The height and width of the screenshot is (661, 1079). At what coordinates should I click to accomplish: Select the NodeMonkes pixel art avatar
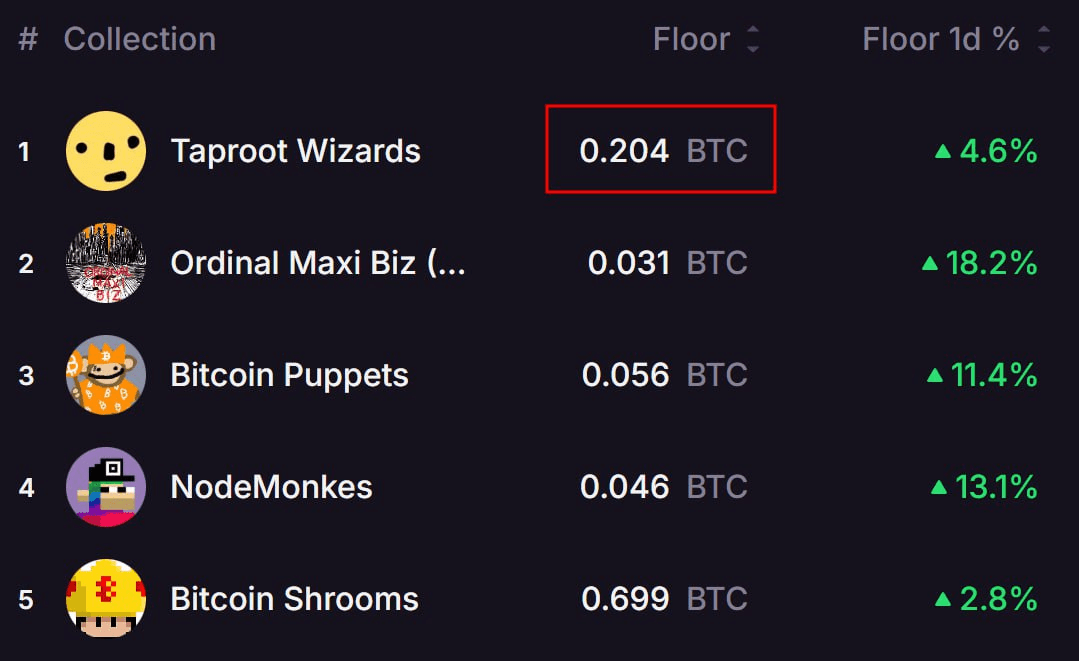tap(106, 487)
